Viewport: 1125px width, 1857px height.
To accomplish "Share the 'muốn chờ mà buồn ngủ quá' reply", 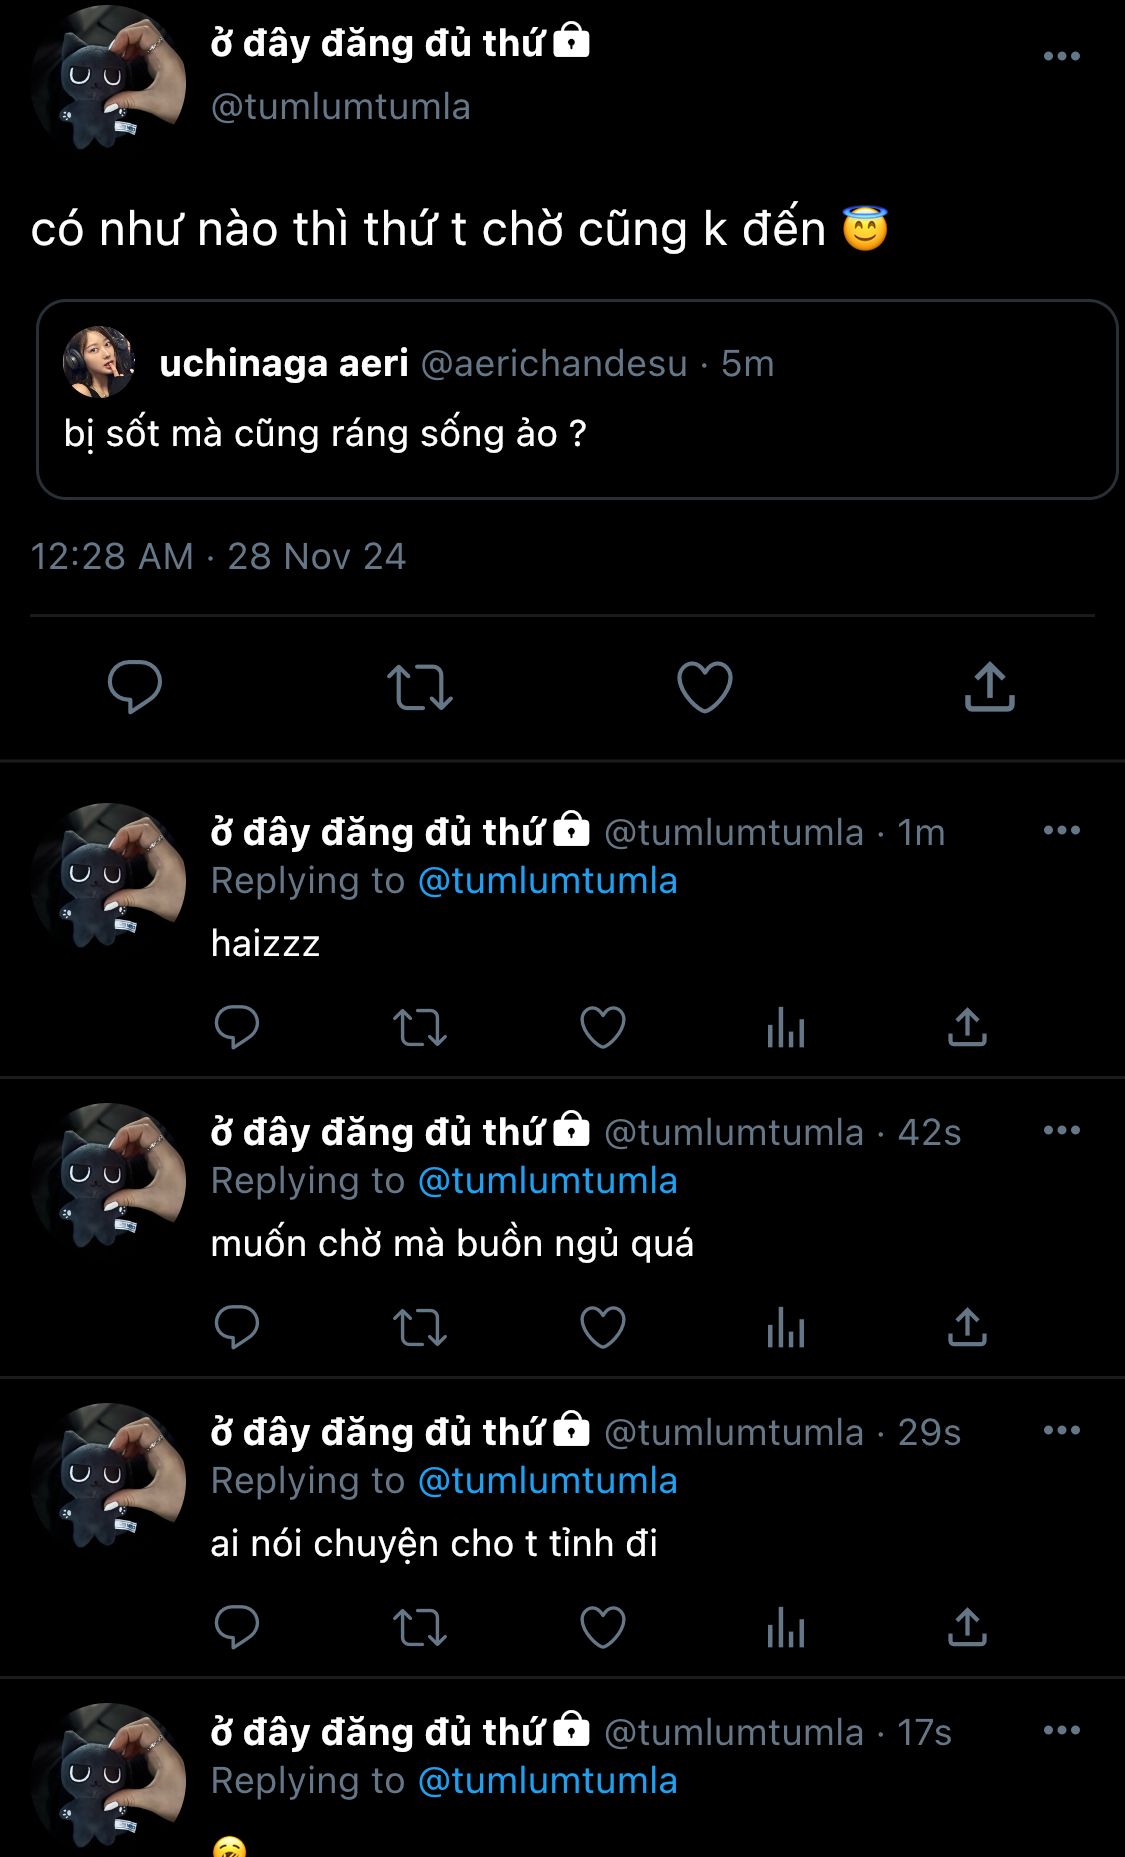I will click(x=967, y=1327).
